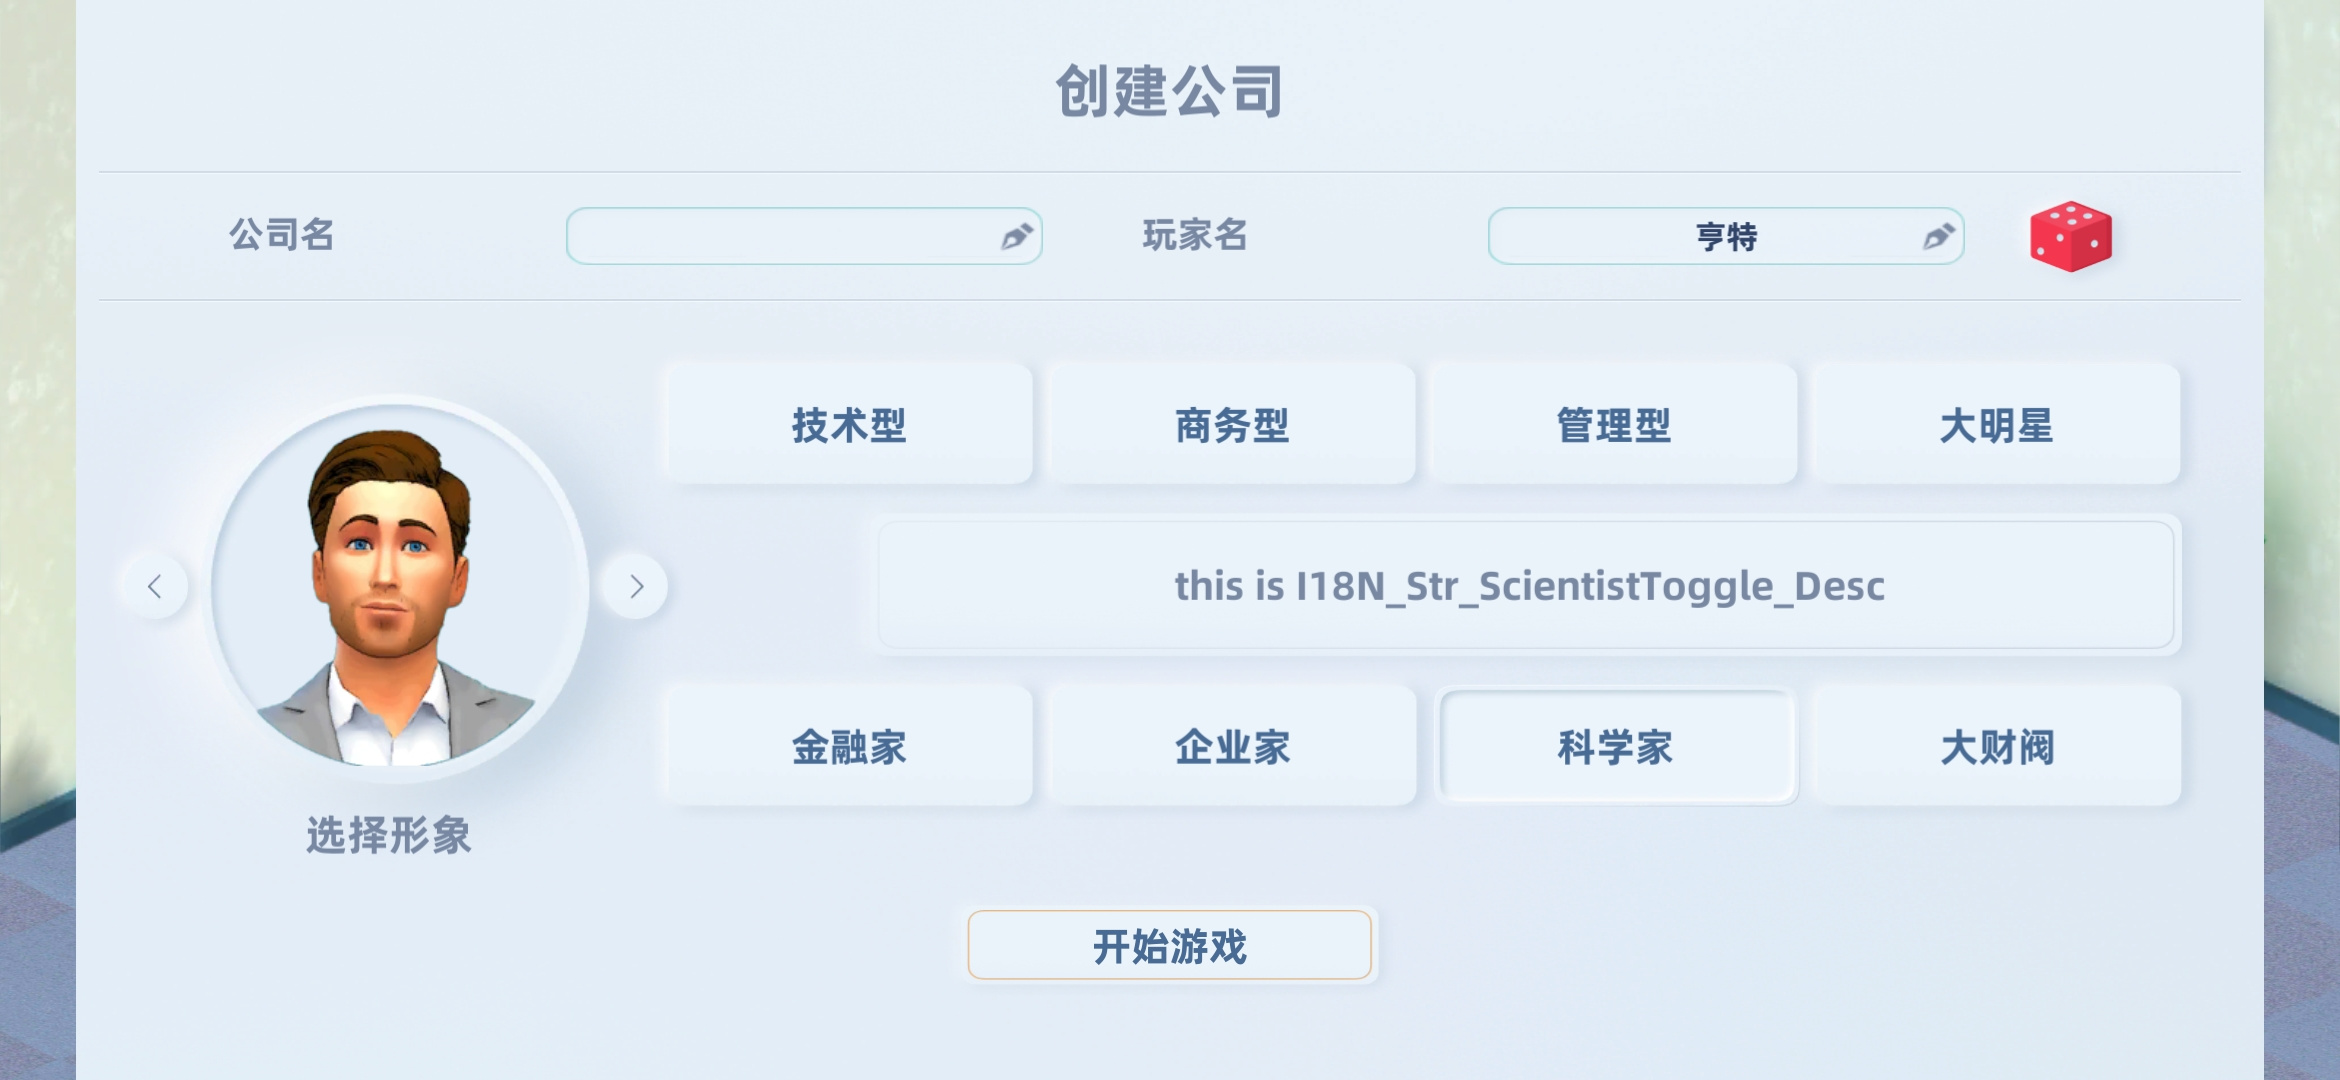
Task: Select the 技术型 character type
Action: tap(849, 425)
